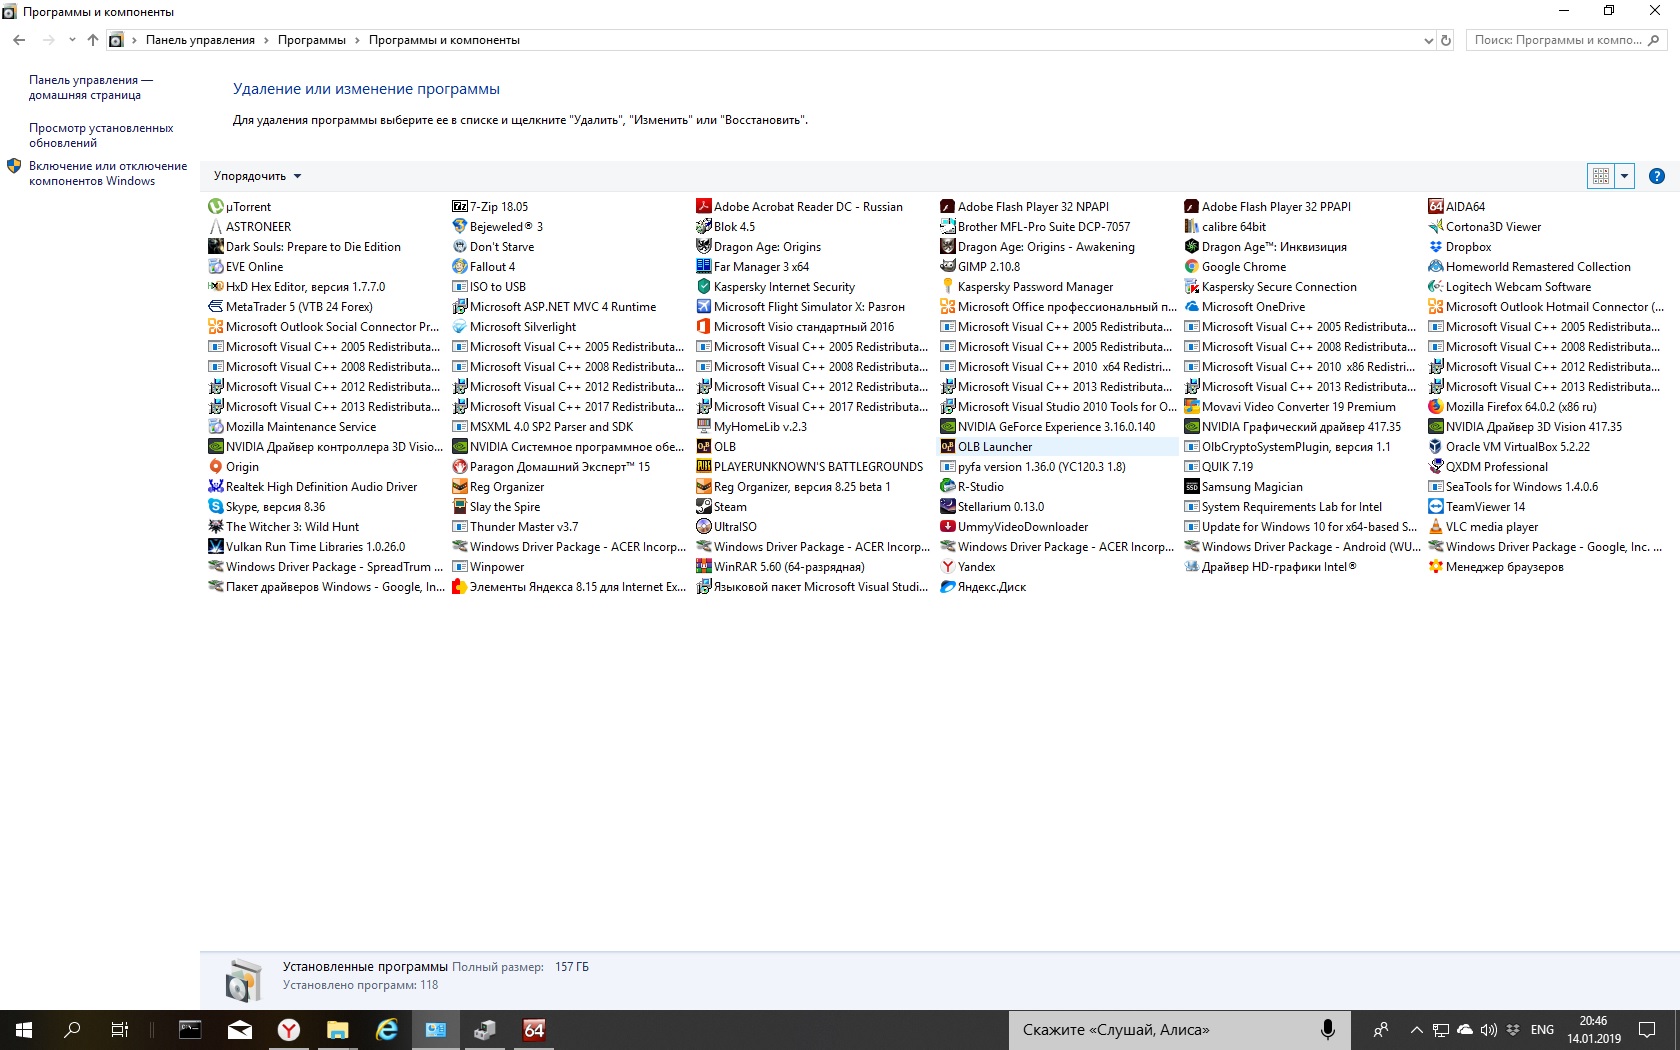Click the Mozilla Firefox 64.0.2 icon
Viewport: 1680px width, 1050px height.
coord(1436,407)
